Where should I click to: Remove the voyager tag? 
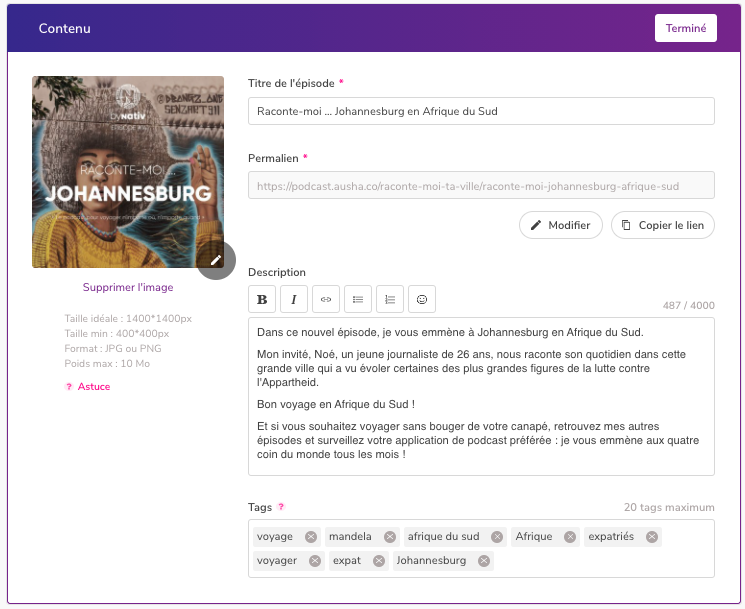point(315,561)
